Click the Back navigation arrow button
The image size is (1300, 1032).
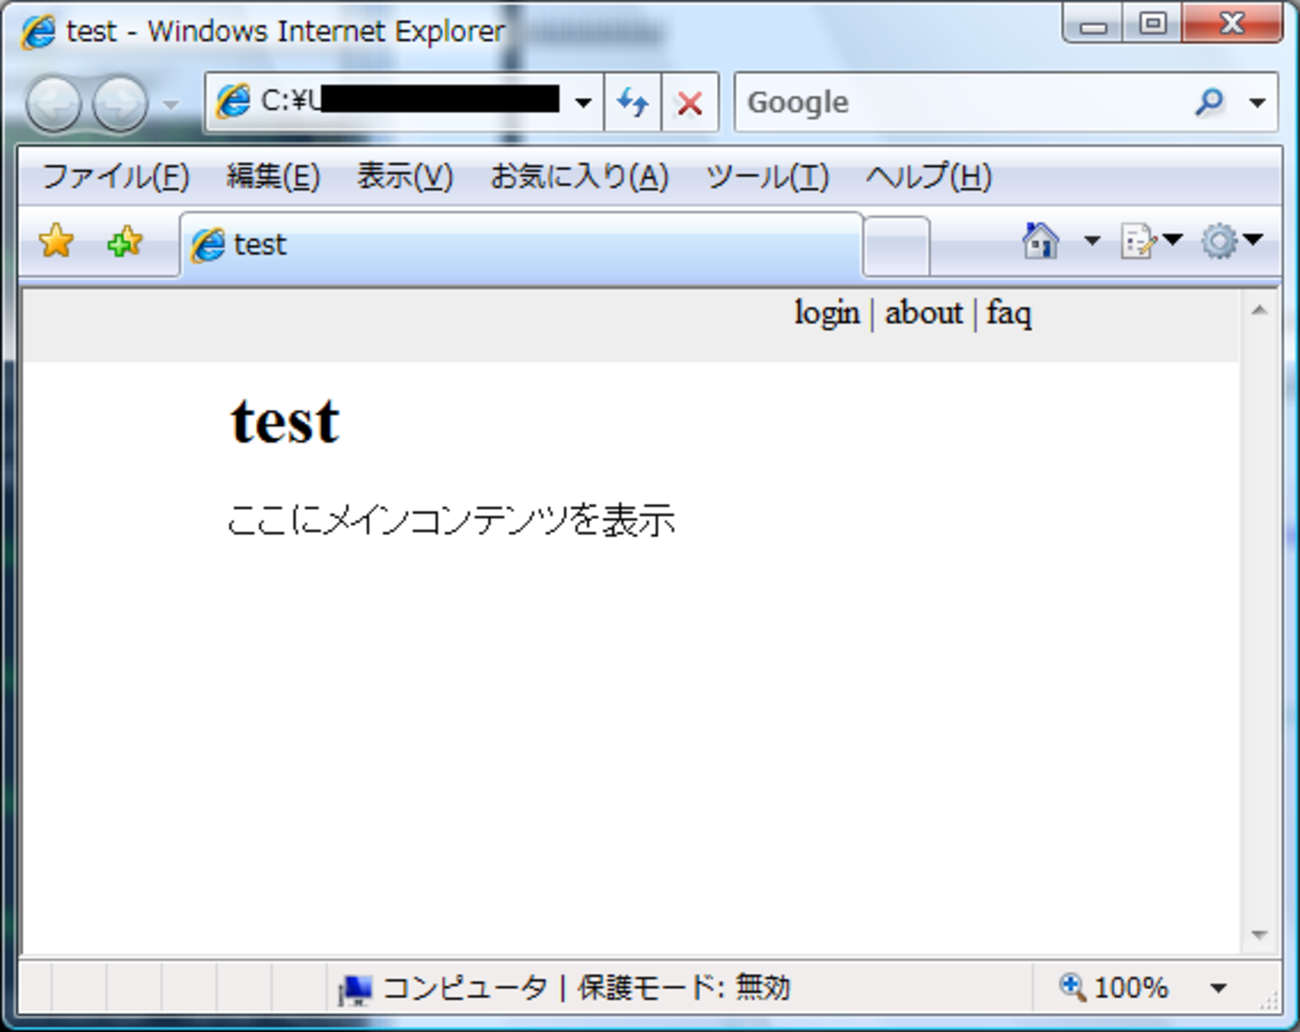pos(53,103)
